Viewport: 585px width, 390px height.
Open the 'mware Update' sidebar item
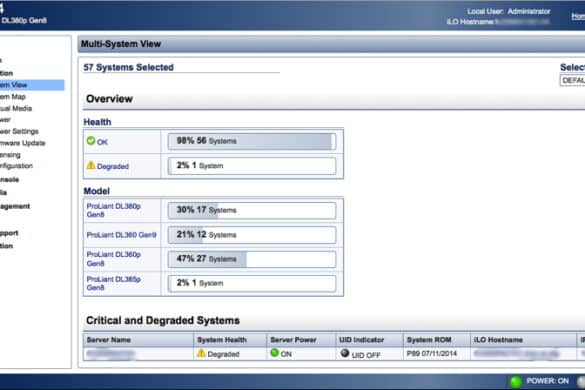click(x=22, y=143)
